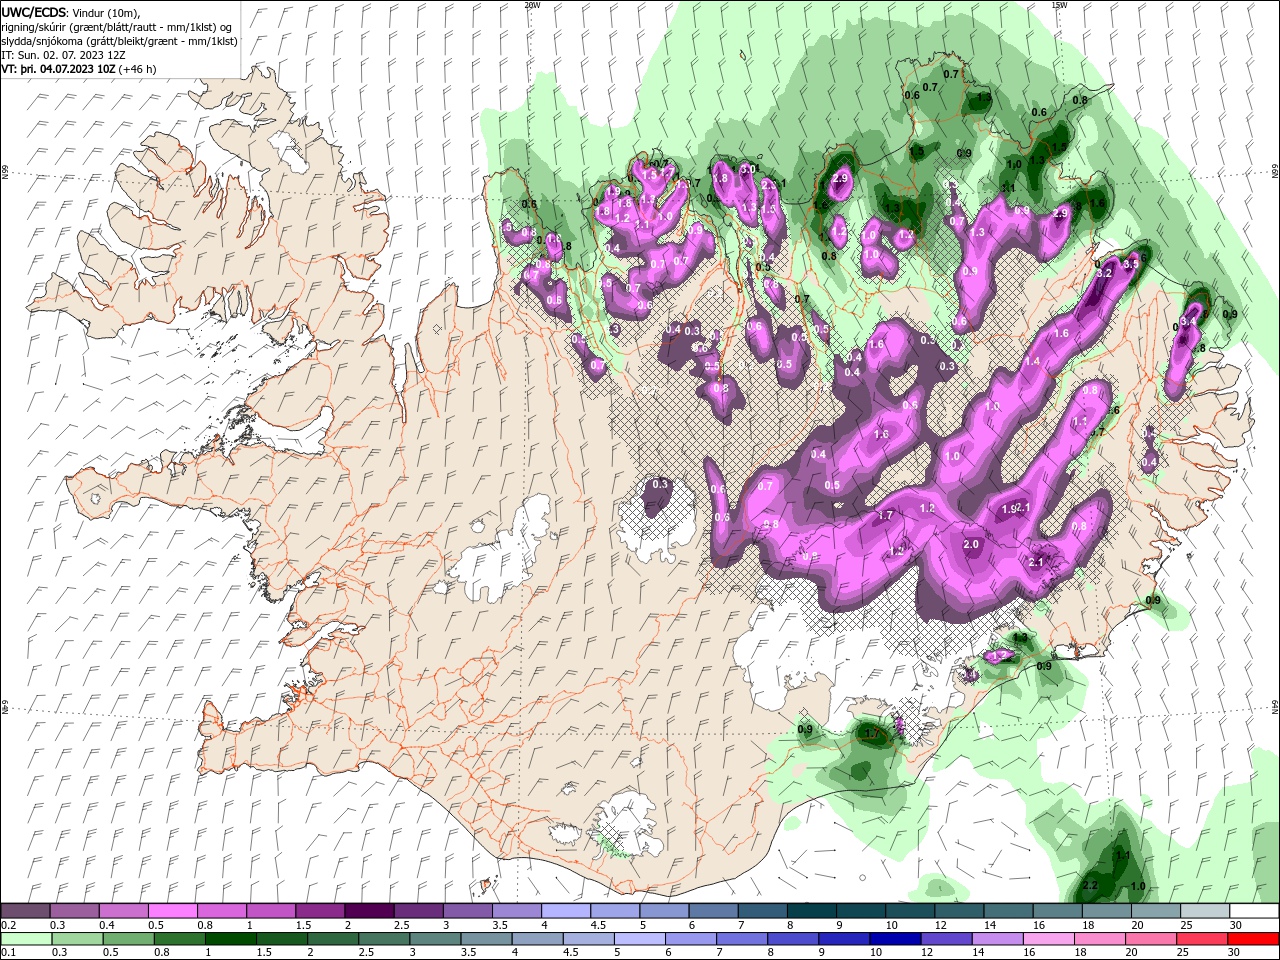This screenshot has width=1280, height=960.
Task: Click the 'UWC/ECDS' title text
Action: [33, 12]
